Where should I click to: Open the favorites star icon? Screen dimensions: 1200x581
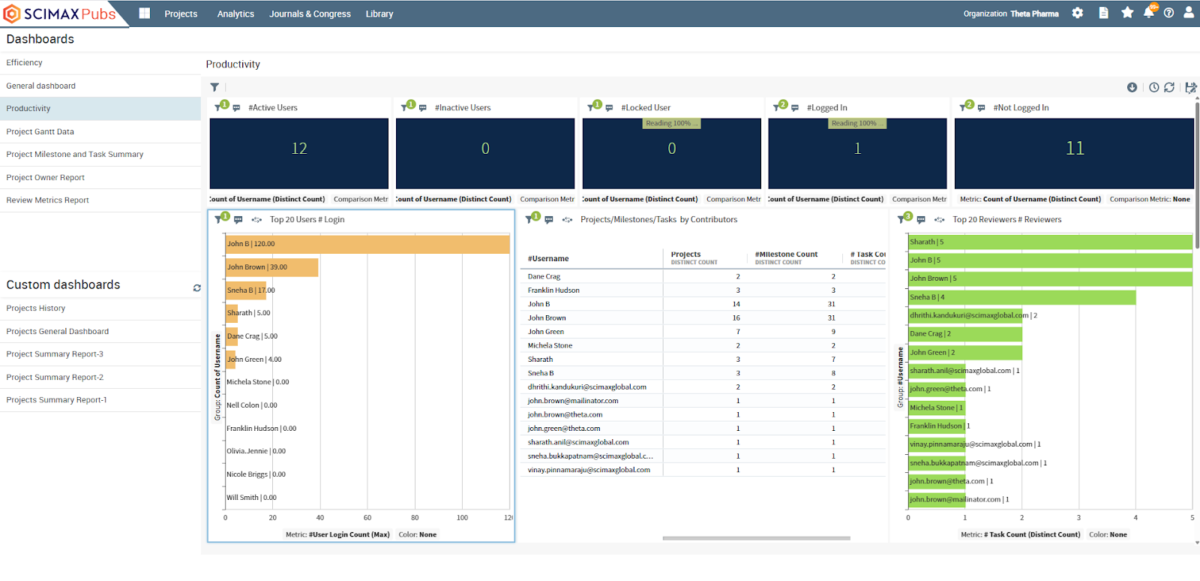[x=1127, y=13]
